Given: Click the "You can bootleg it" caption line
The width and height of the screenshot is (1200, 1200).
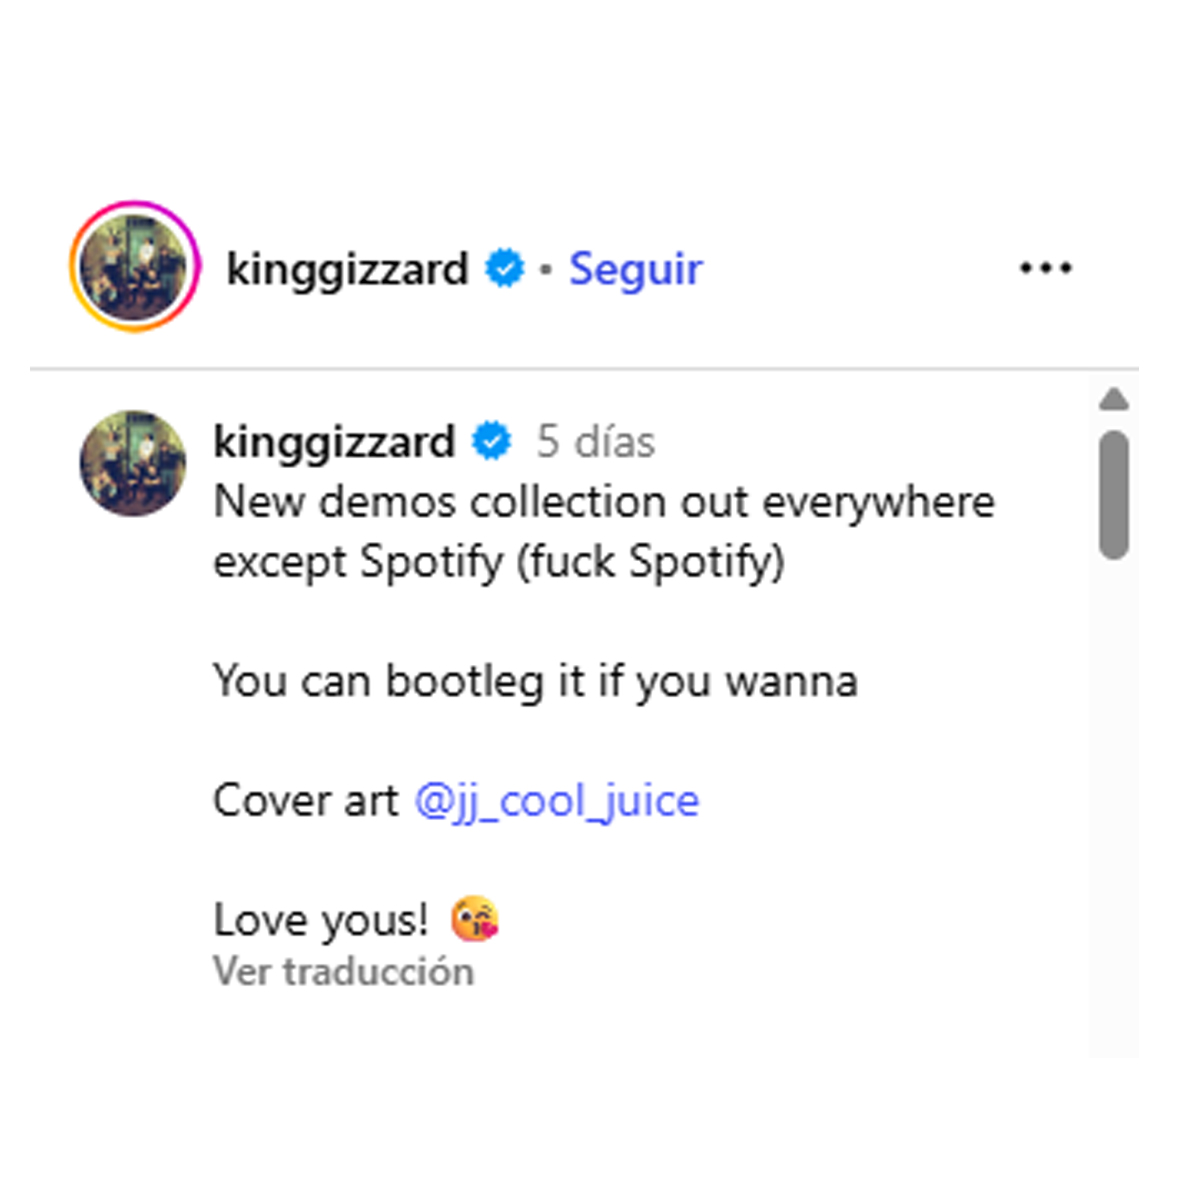Looking at the screenshot, I should coord(535,682).
